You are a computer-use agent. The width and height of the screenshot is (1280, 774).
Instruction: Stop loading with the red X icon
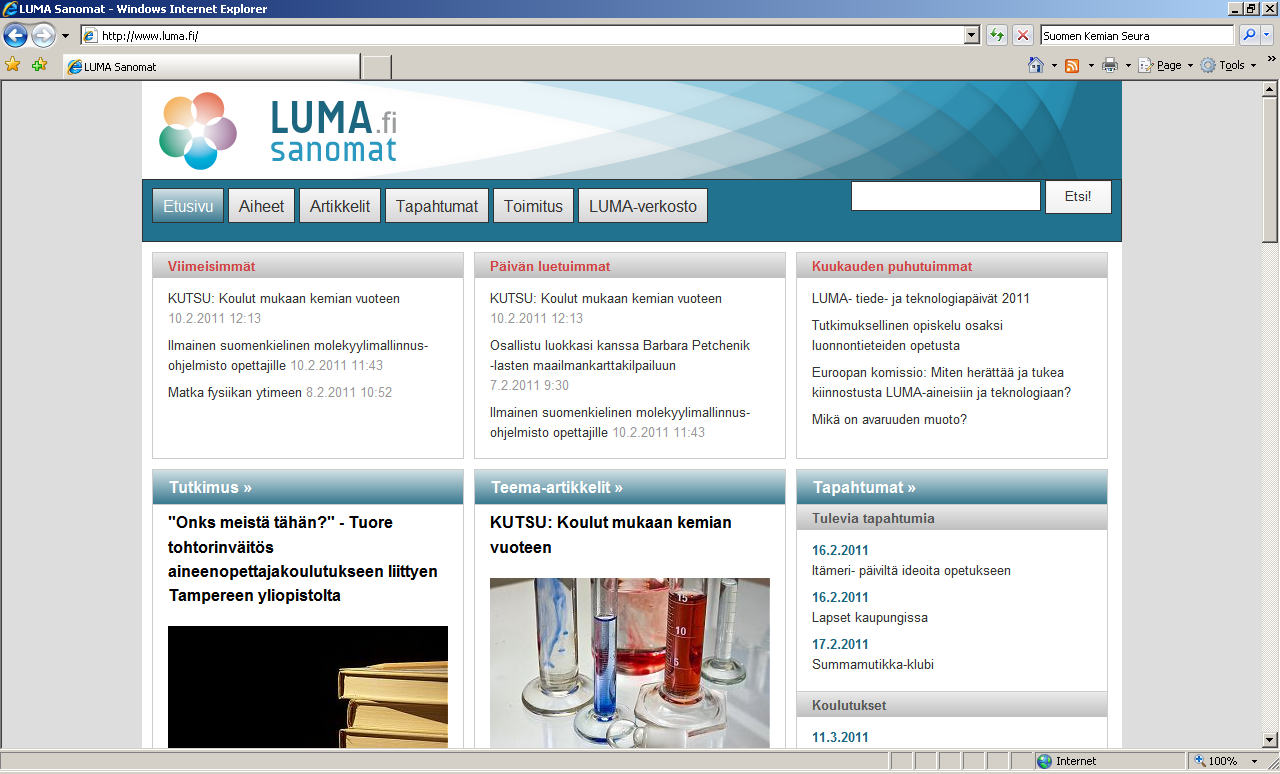[x=1023, y=35]
